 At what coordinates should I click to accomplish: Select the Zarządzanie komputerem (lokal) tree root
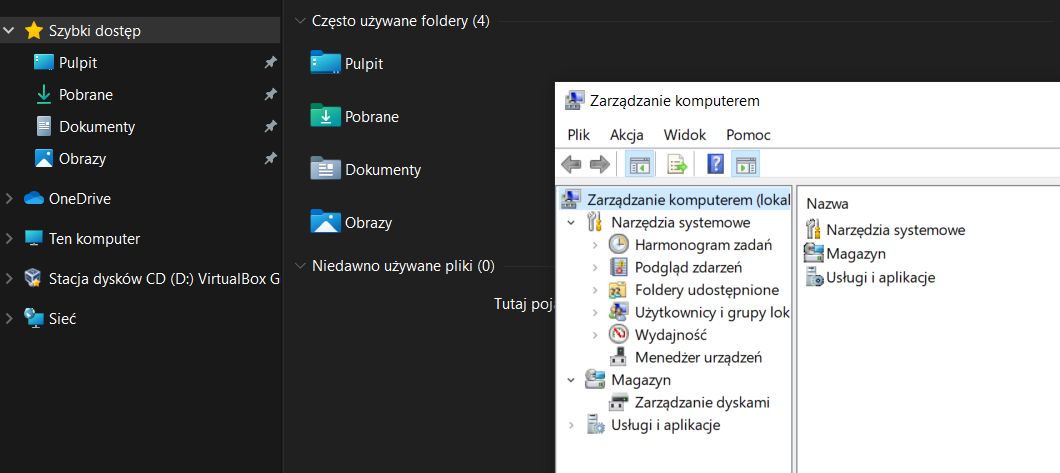click(676, 200)
